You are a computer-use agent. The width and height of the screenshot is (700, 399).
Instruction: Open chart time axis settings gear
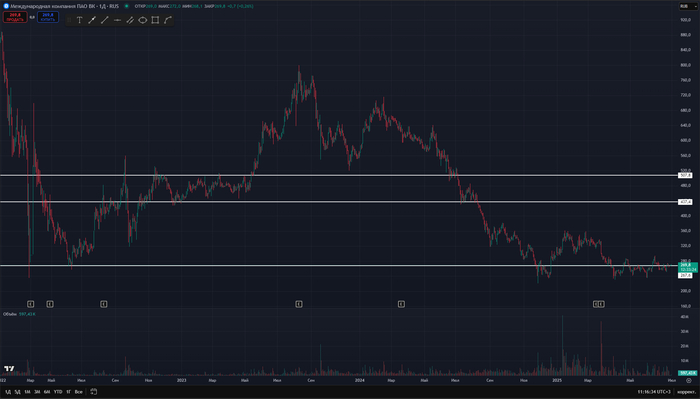pos(688,380)
